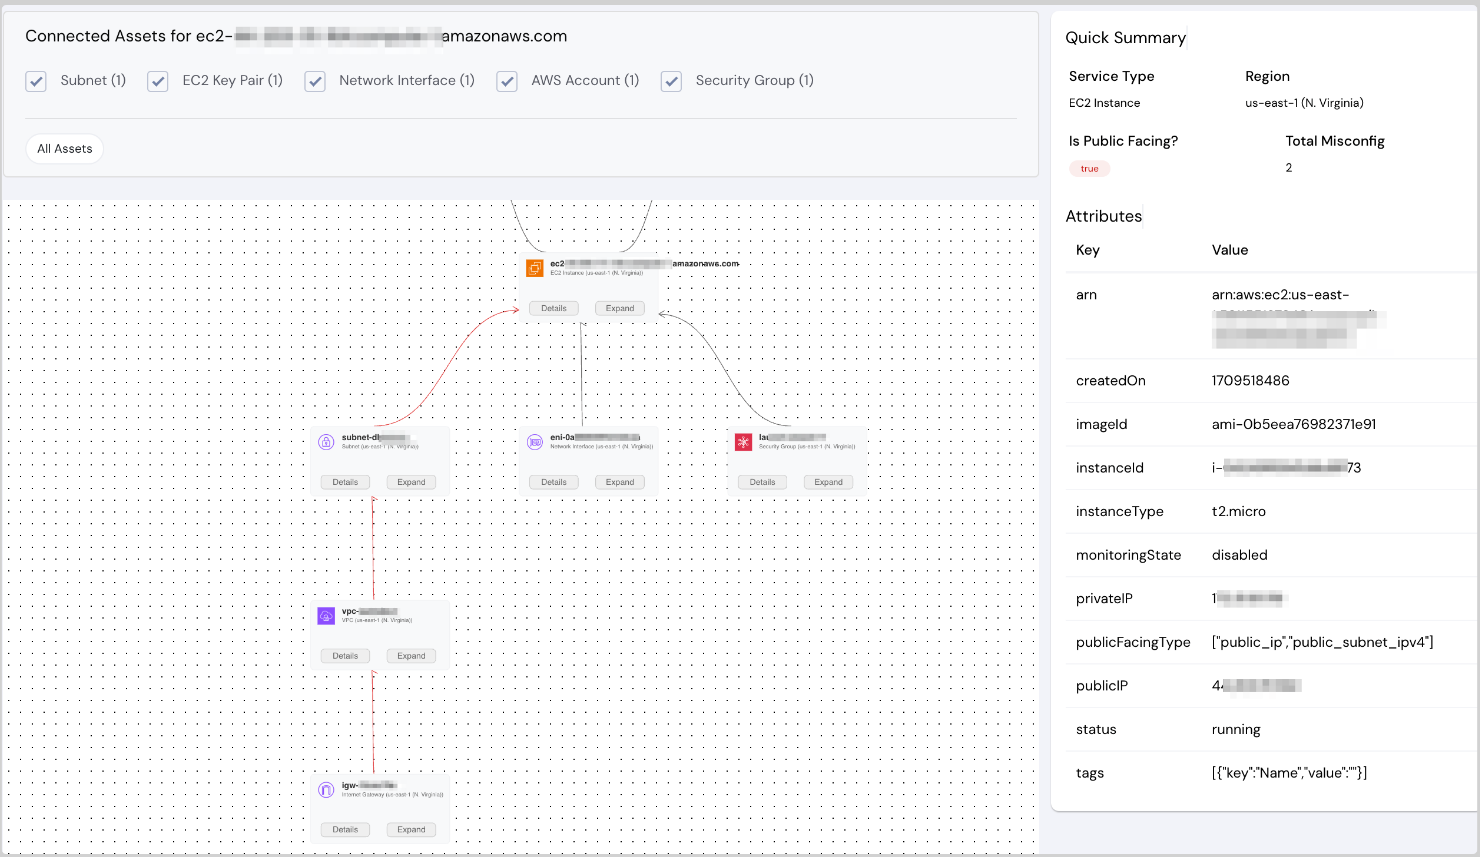This screenshot has width=1480, height=857.
Task: Select the Internet Gateway (igw) node icon
Action: coord(326,788)
